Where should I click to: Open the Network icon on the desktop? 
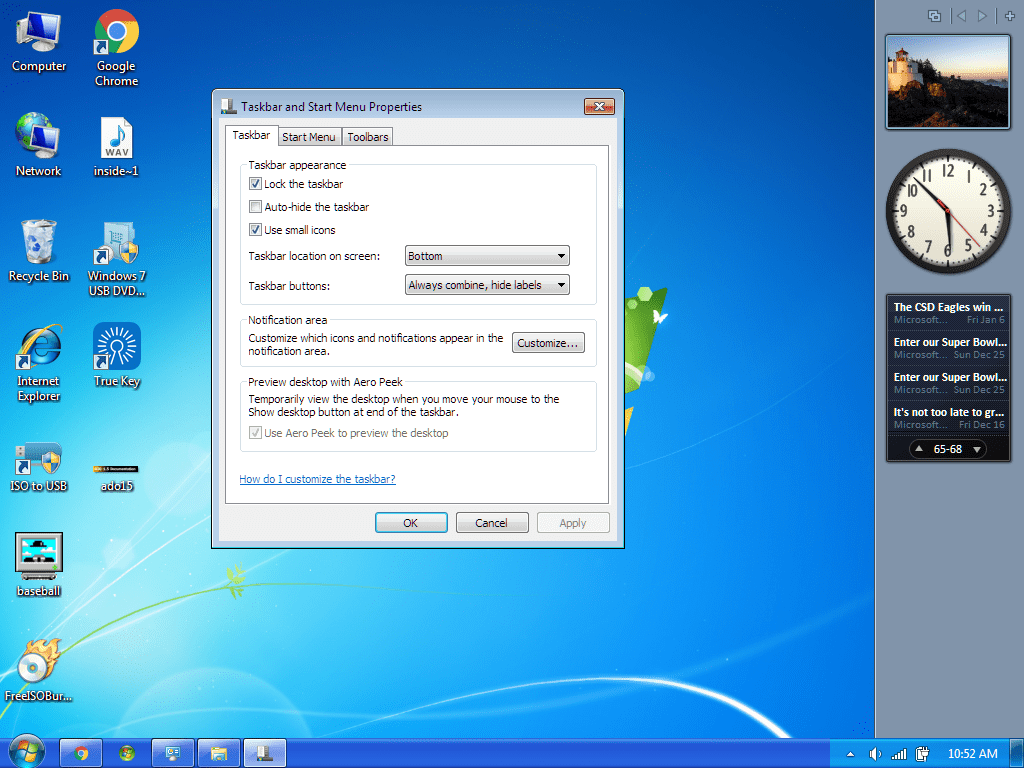(x=38, y=135)
